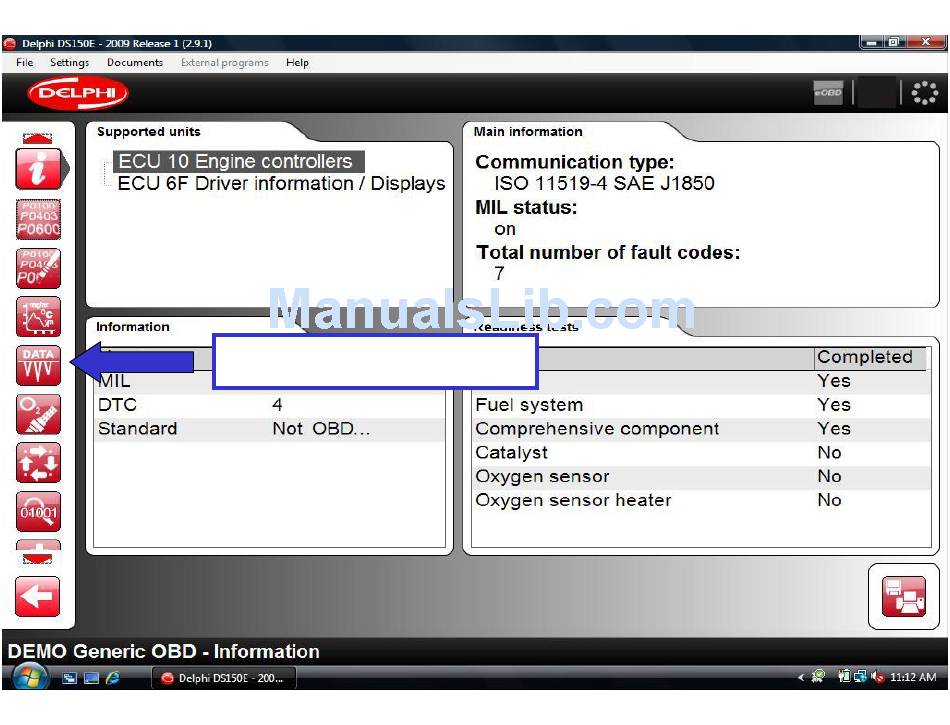Click the Comprehensive component row

click(701, 429)
